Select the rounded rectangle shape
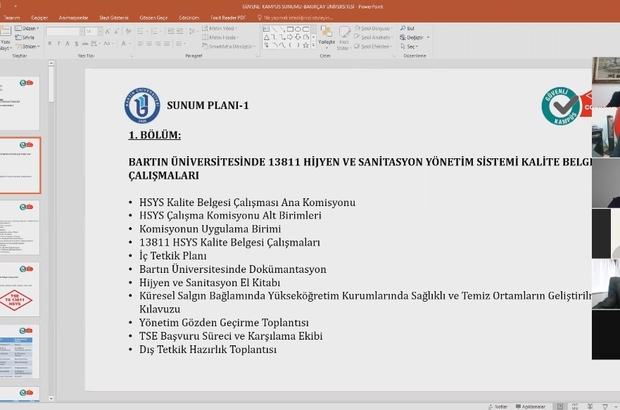 306,29
